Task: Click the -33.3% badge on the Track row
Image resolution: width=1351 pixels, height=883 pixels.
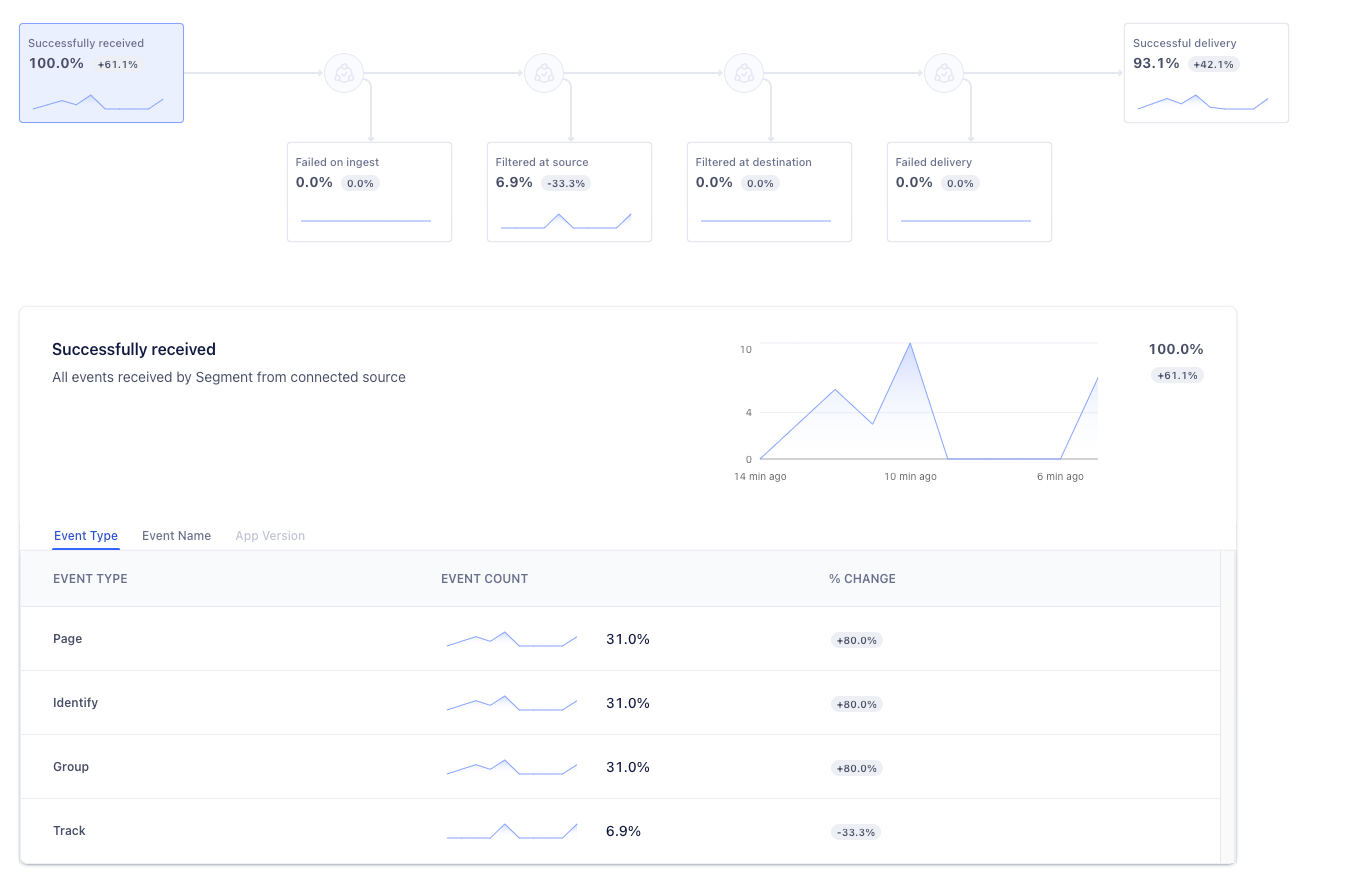Action: pos(855,831)
